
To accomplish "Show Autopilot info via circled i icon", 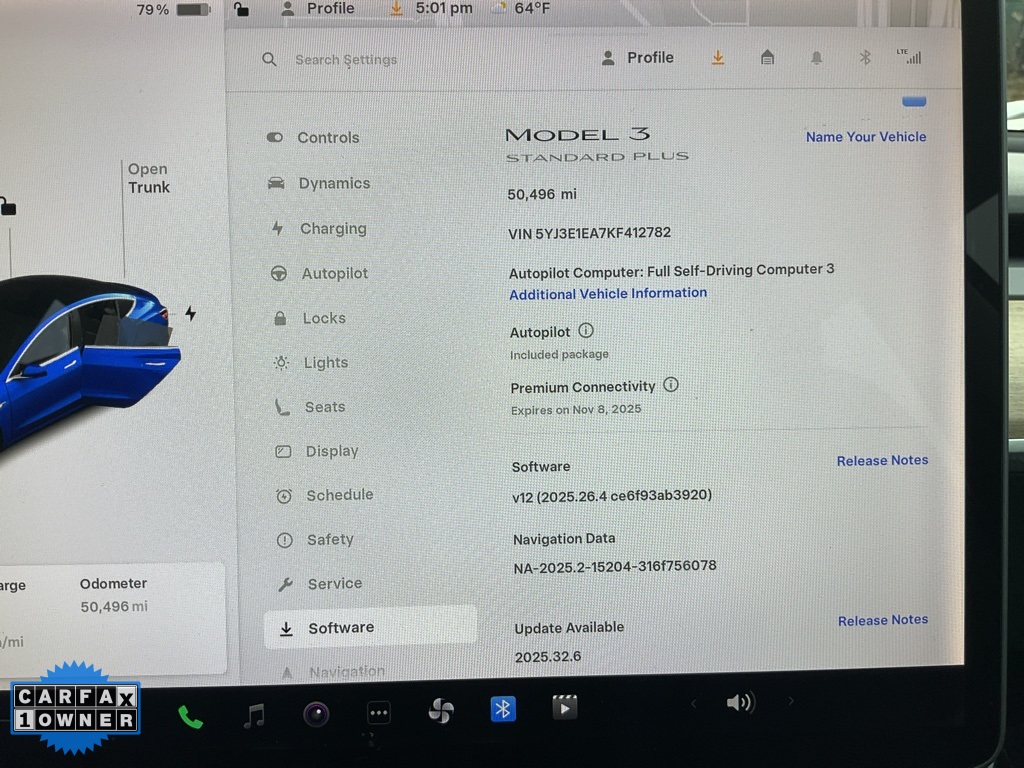I will [x=586, y=331].
